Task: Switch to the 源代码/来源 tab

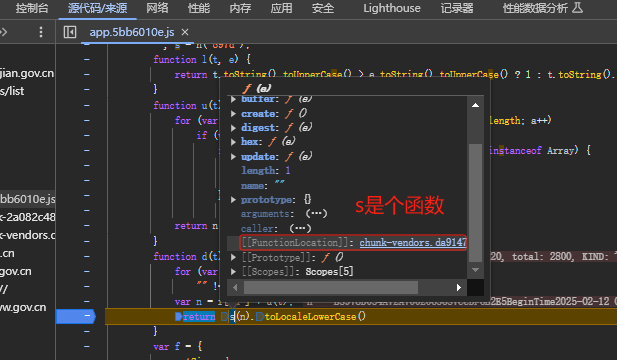Action: pos(98,8)
